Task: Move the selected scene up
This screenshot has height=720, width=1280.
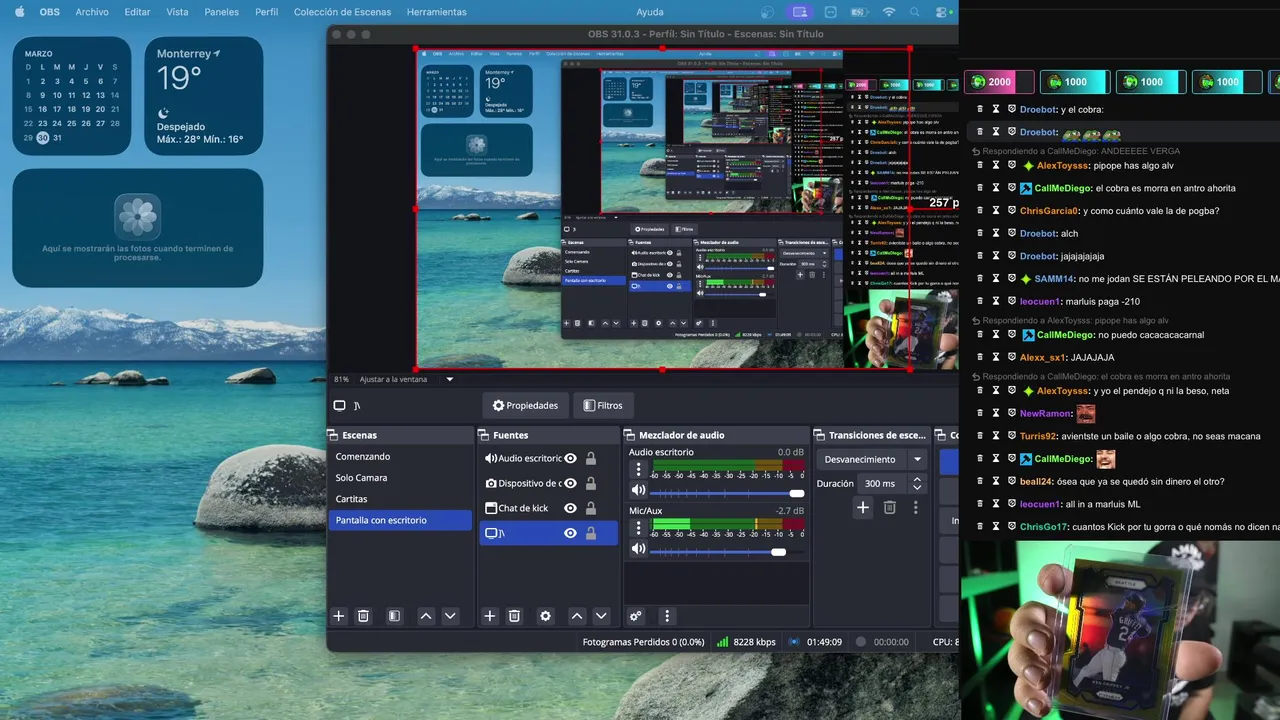Action: coord(426,616)
